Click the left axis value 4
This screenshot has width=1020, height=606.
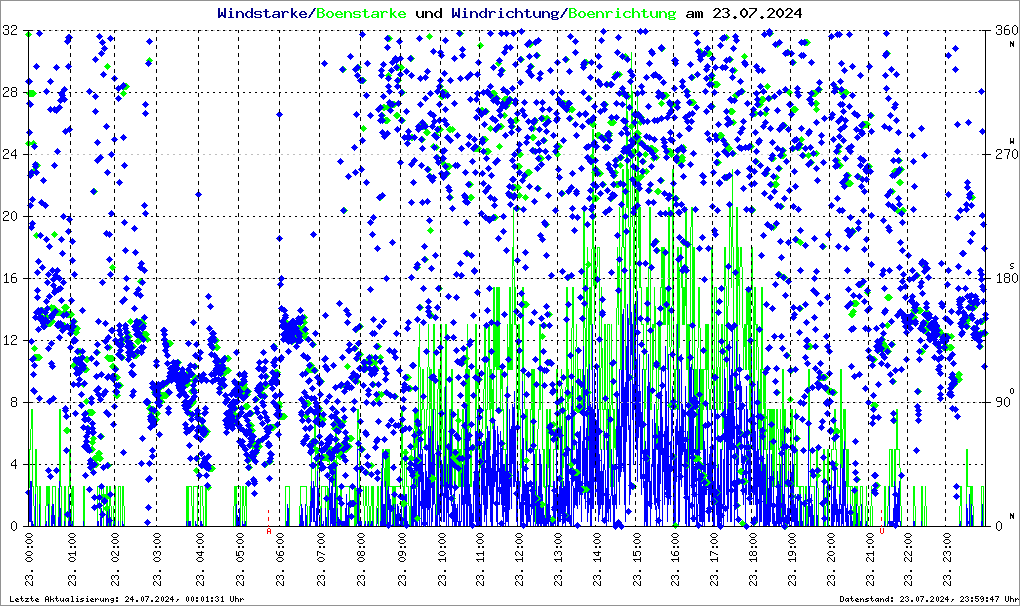(14, 464)
